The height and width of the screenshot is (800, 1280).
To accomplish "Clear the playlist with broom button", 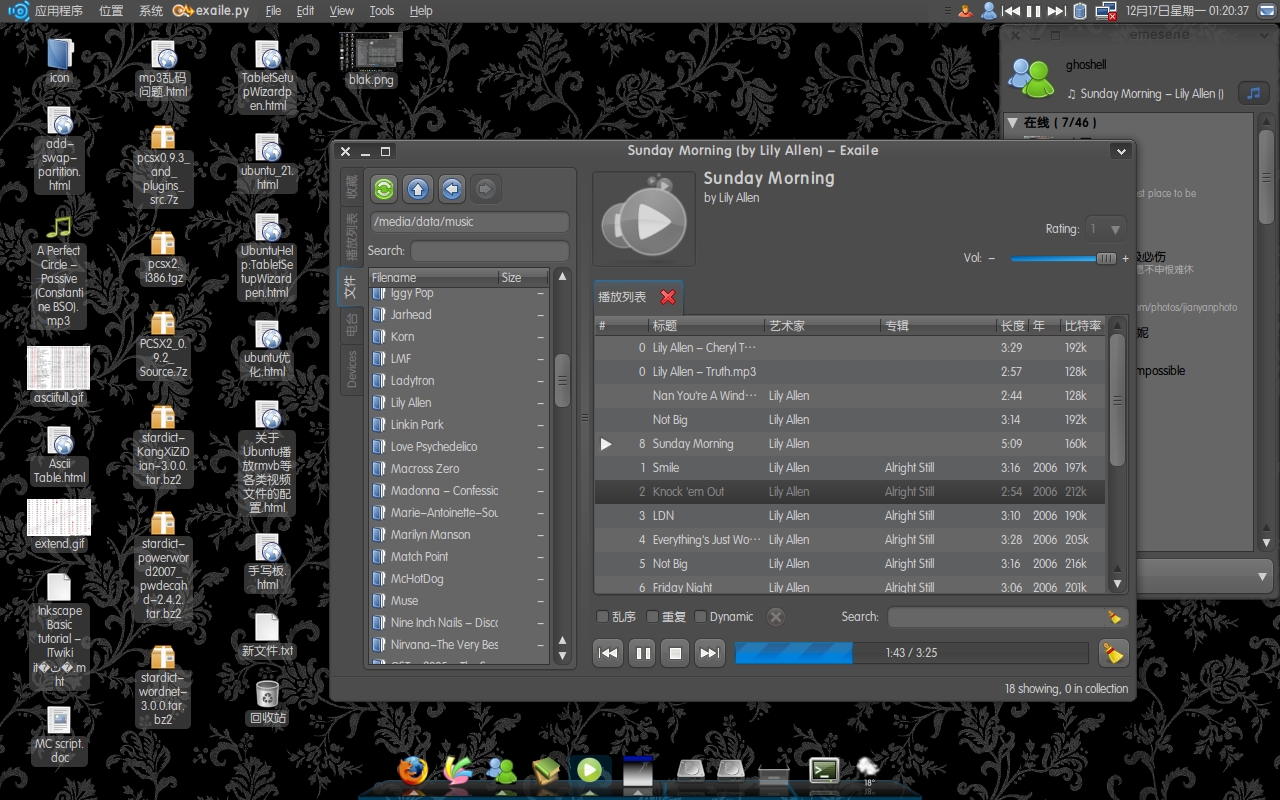I will 1113,653.
